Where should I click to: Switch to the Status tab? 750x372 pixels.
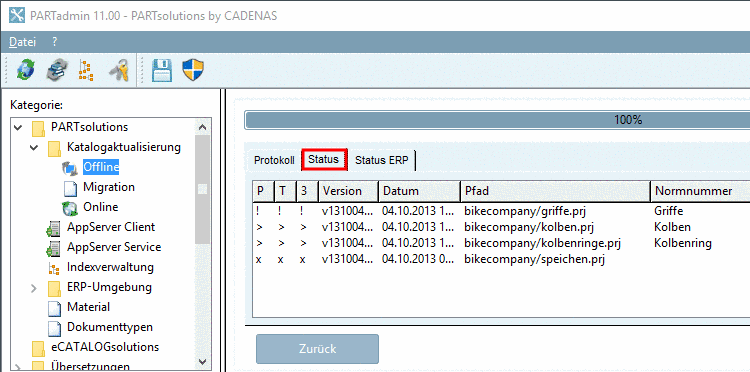[x=324, y=159]
